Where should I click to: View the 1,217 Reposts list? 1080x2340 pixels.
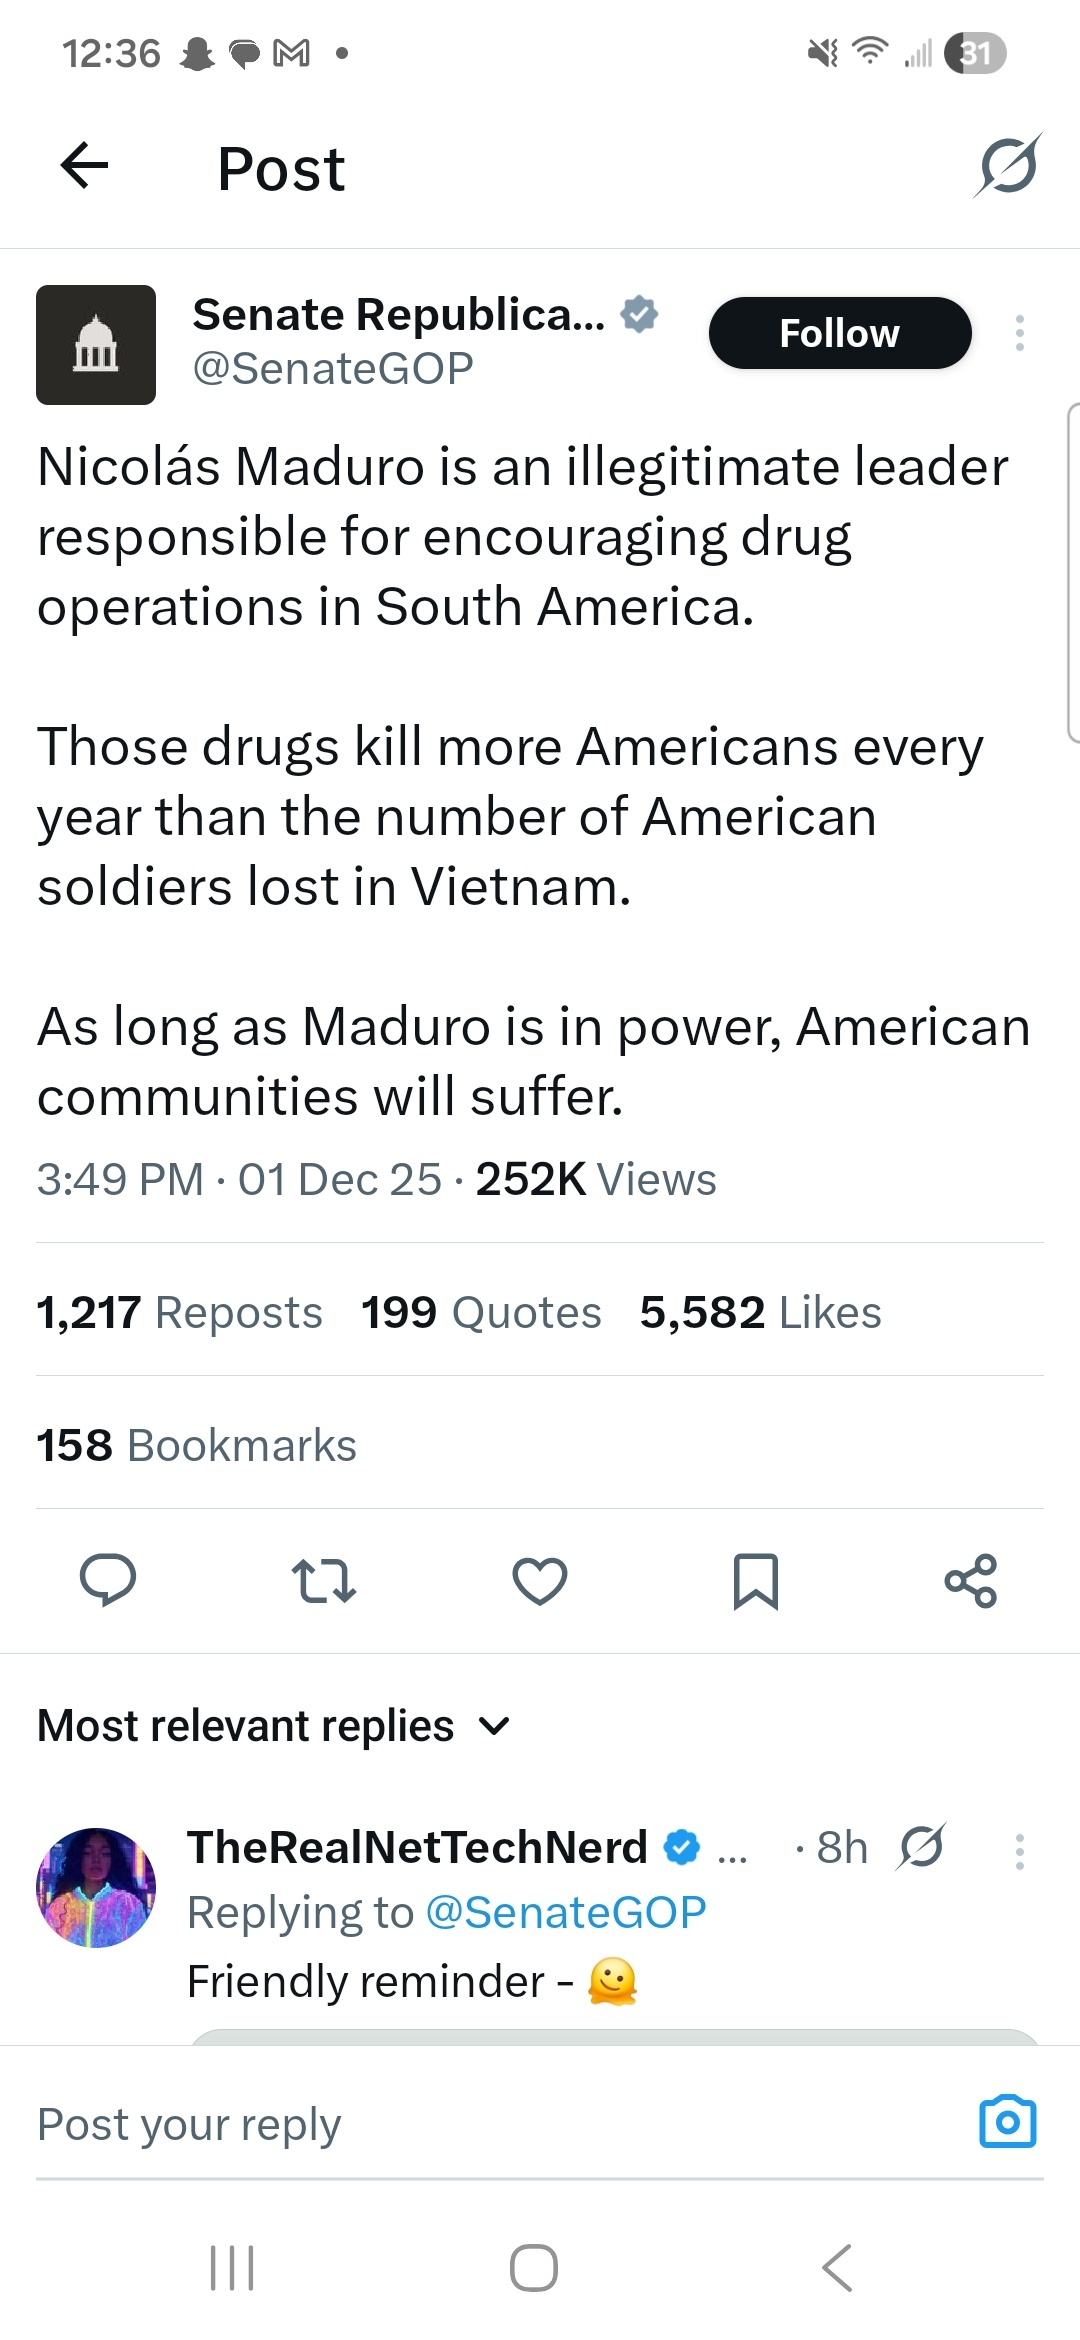coord(180,1312)
